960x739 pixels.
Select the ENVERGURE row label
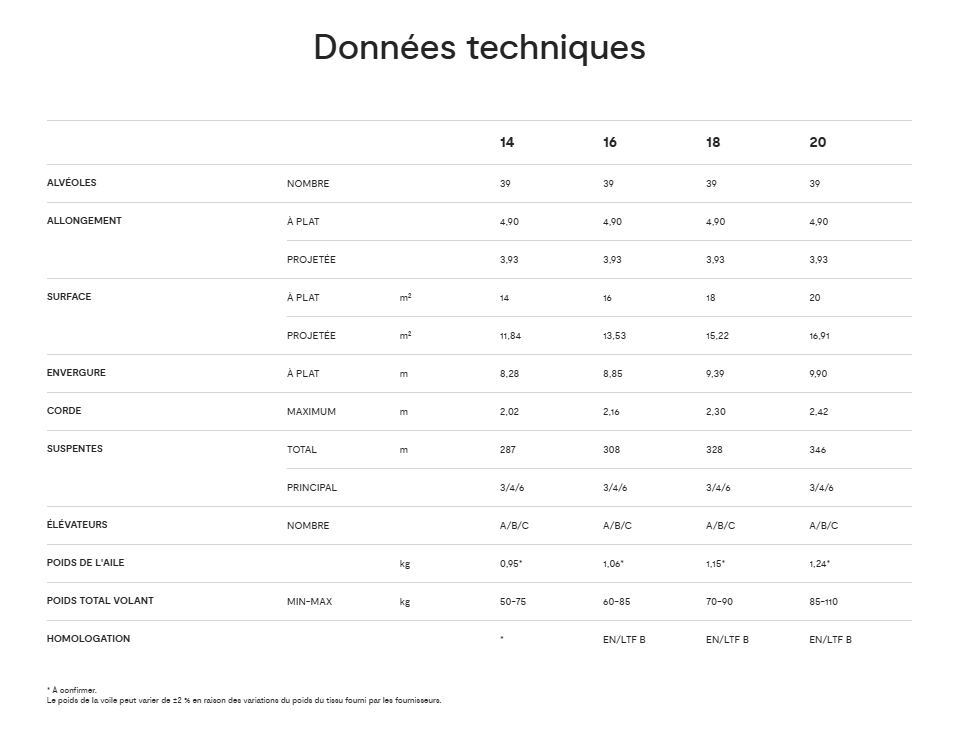click(76, 373)
